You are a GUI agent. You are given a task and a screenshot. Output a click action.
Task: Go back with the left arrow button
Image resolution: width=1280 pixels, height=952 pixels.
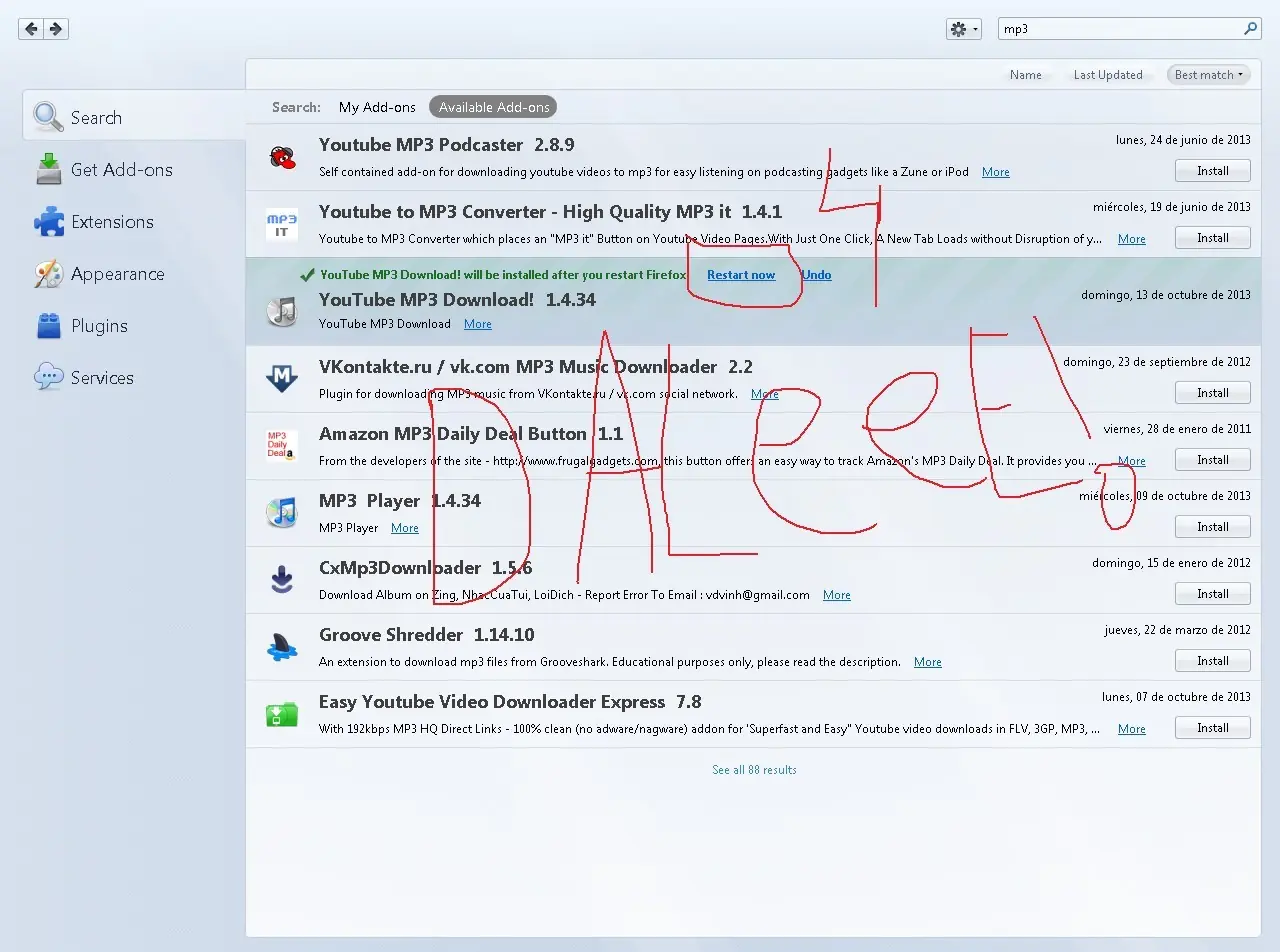(x=31, y=29)
